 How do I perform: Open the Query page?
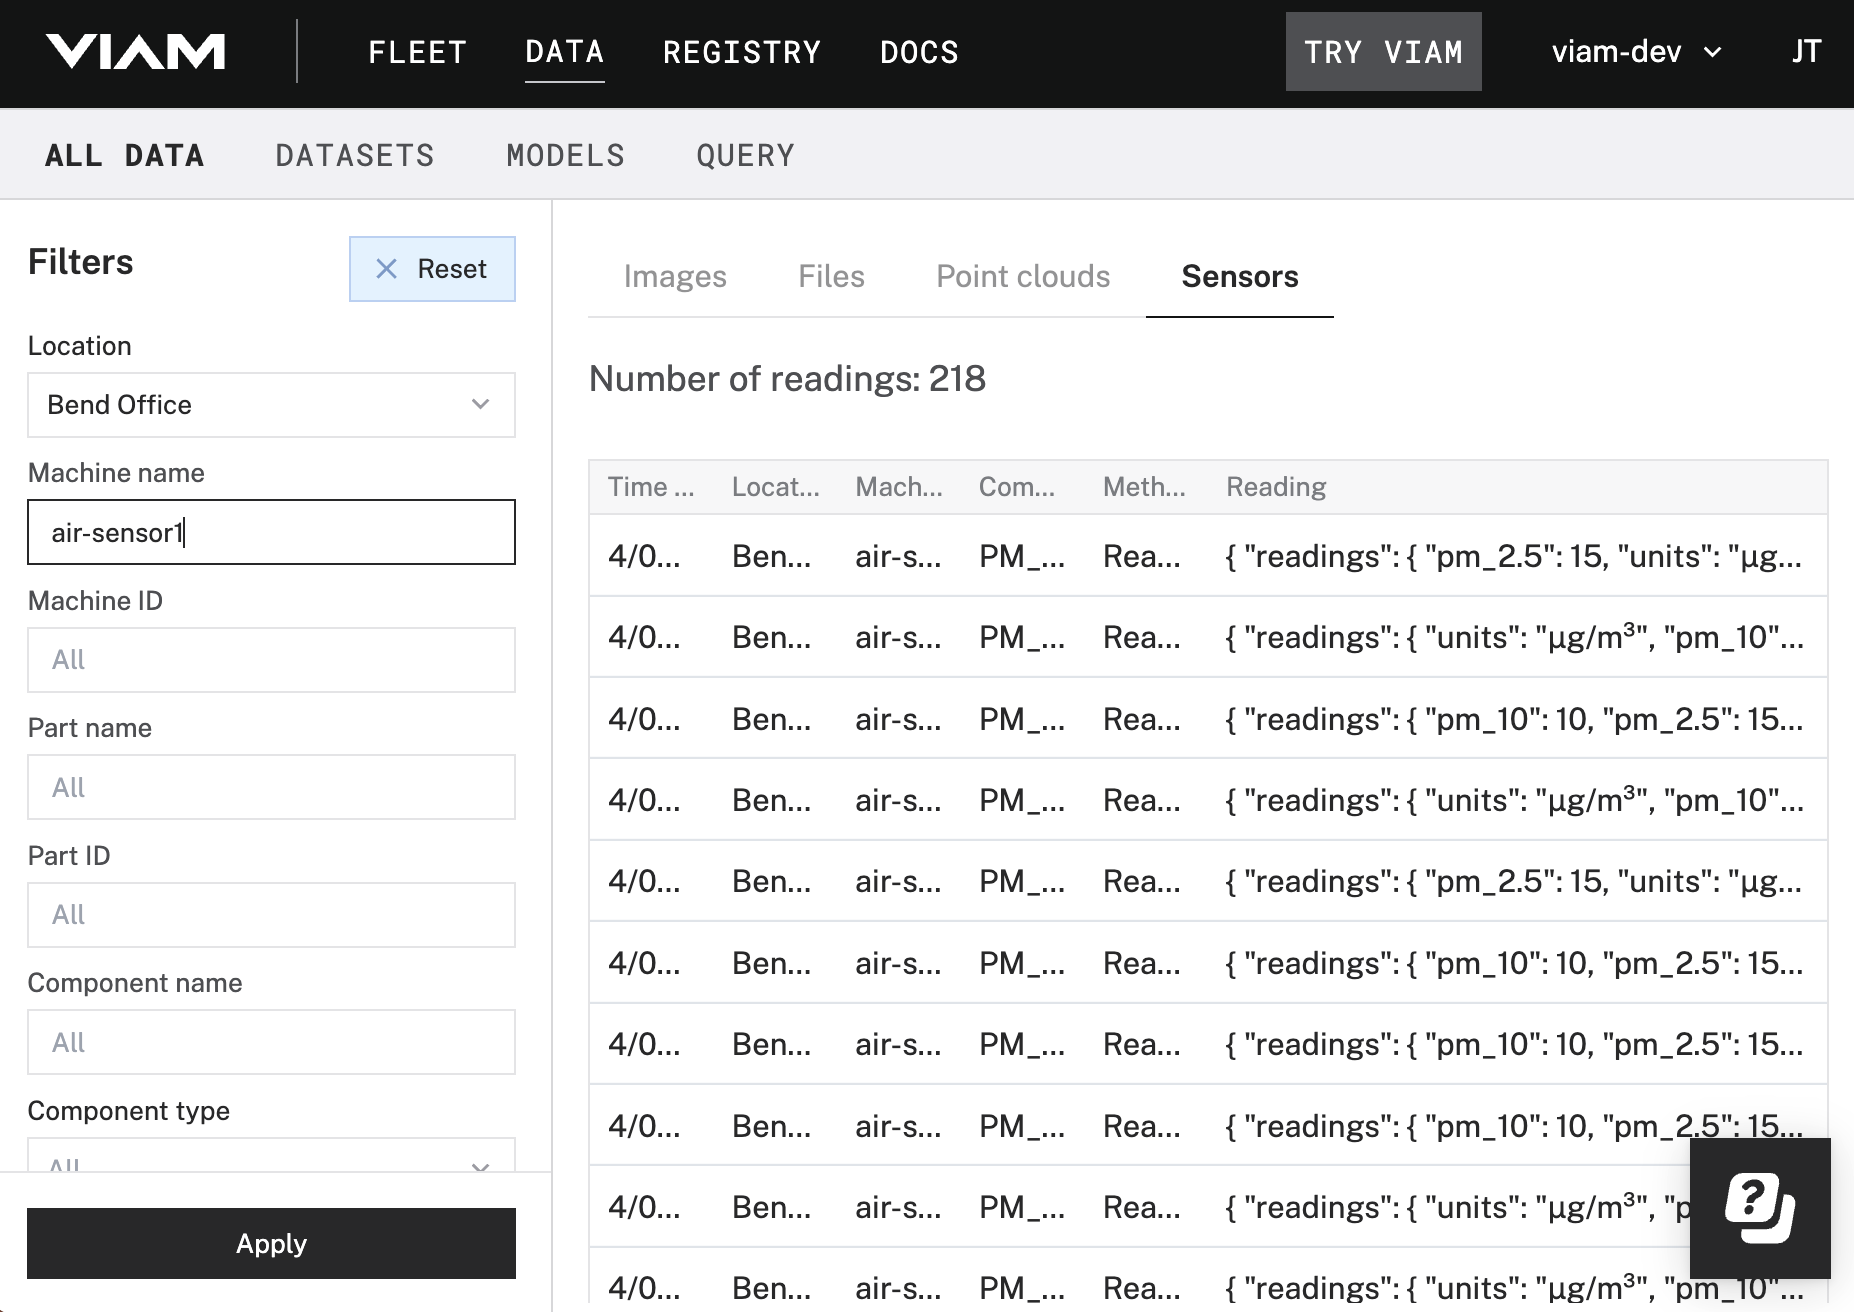(745, 156)
